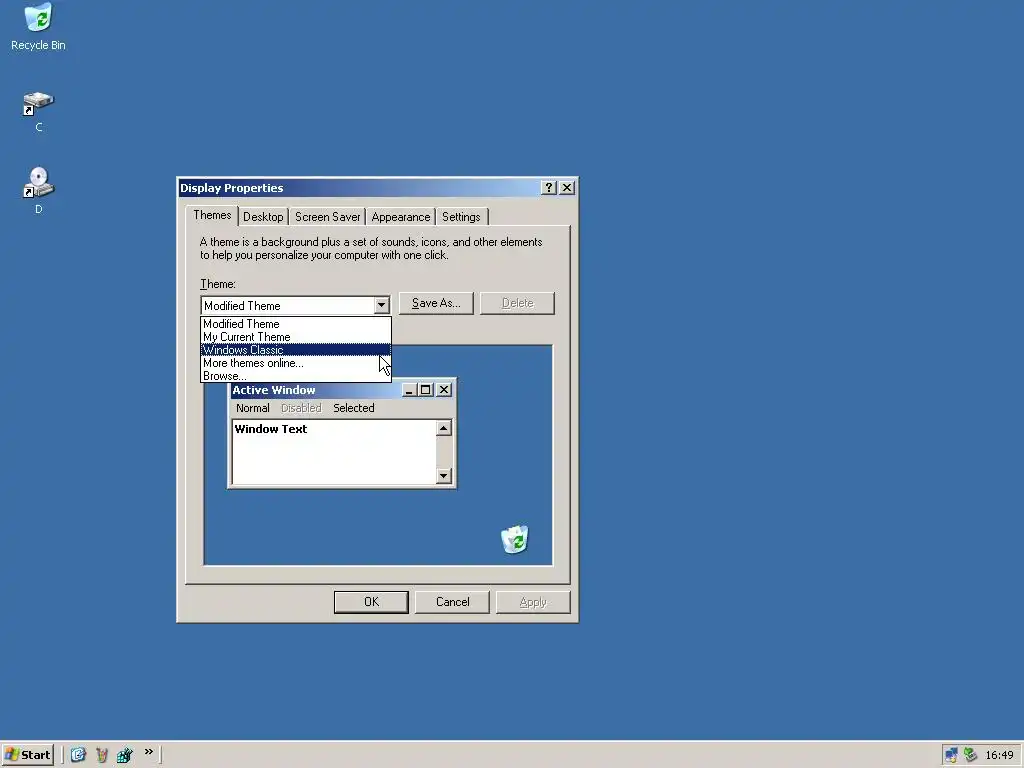Click Disabled in the preview menu
The height and width of the screenshot is (768, 1024).
click(x=301, y=408)
